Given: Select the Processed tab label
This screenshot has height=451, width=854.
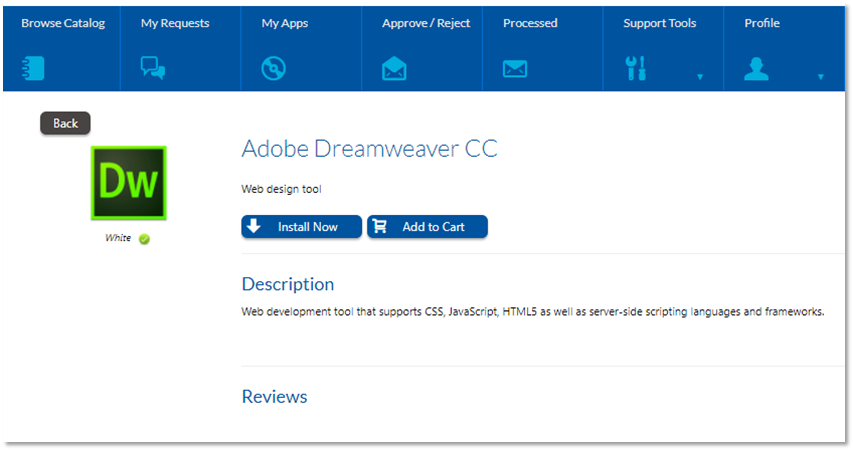Looking at the screenshot, I should coord(530,23).
